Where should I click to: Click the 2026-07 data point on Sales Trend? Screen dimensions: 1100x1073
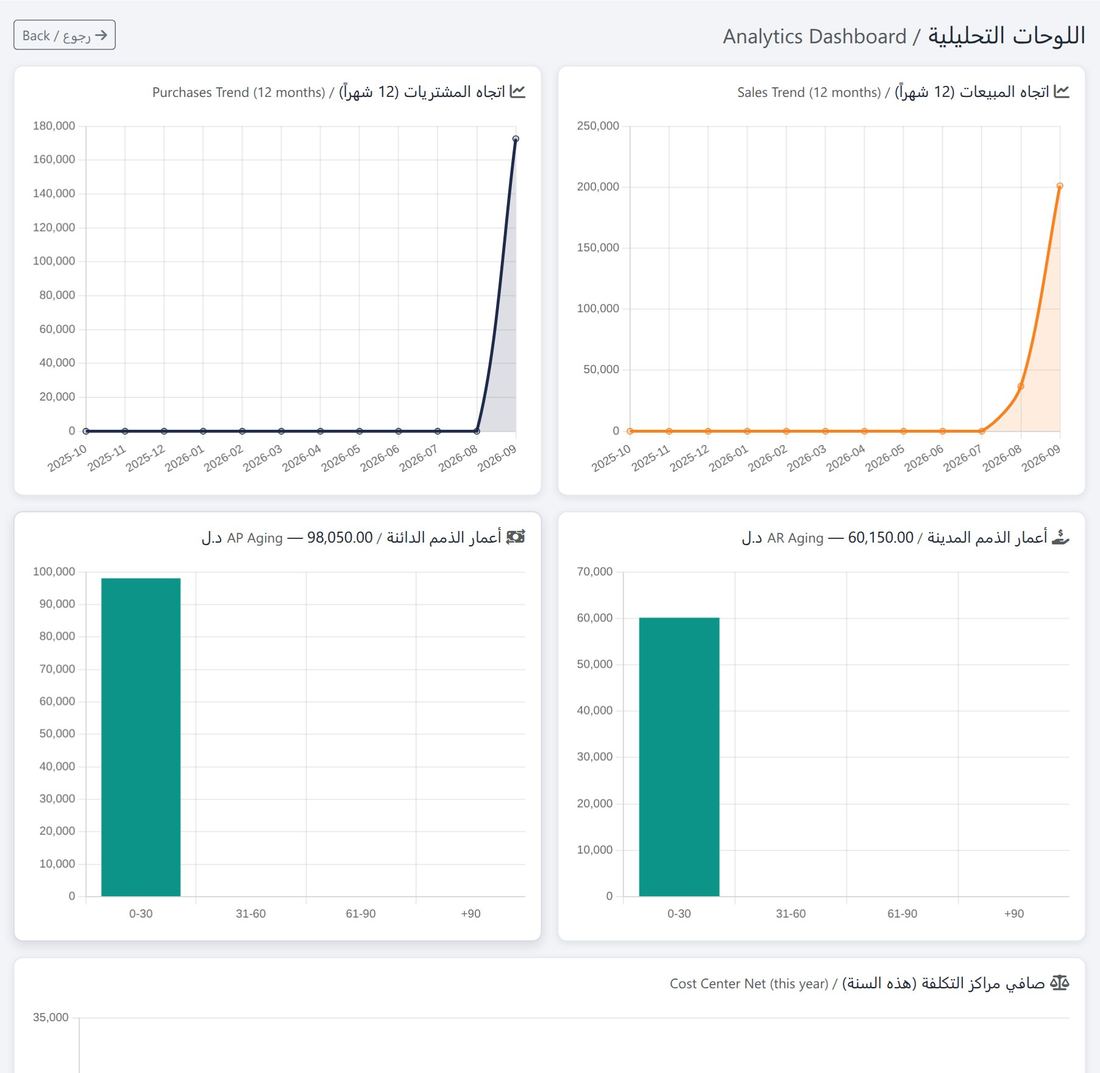pos(982,431)
